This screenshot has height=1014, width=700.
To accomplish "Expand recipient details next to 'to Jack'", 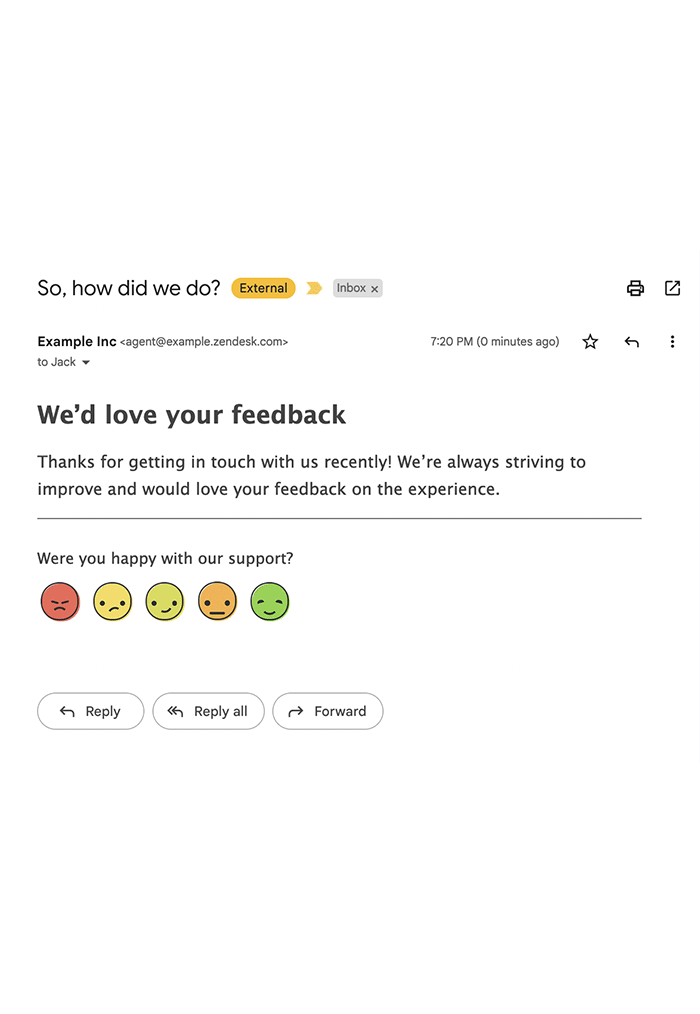I will coord(86,363).
